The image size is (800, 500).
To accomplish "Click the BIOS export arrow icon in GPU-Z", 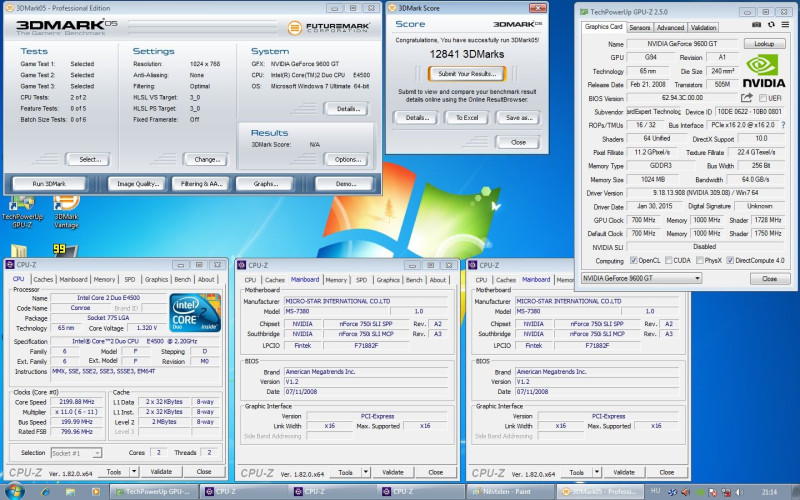I will [746, 97].
